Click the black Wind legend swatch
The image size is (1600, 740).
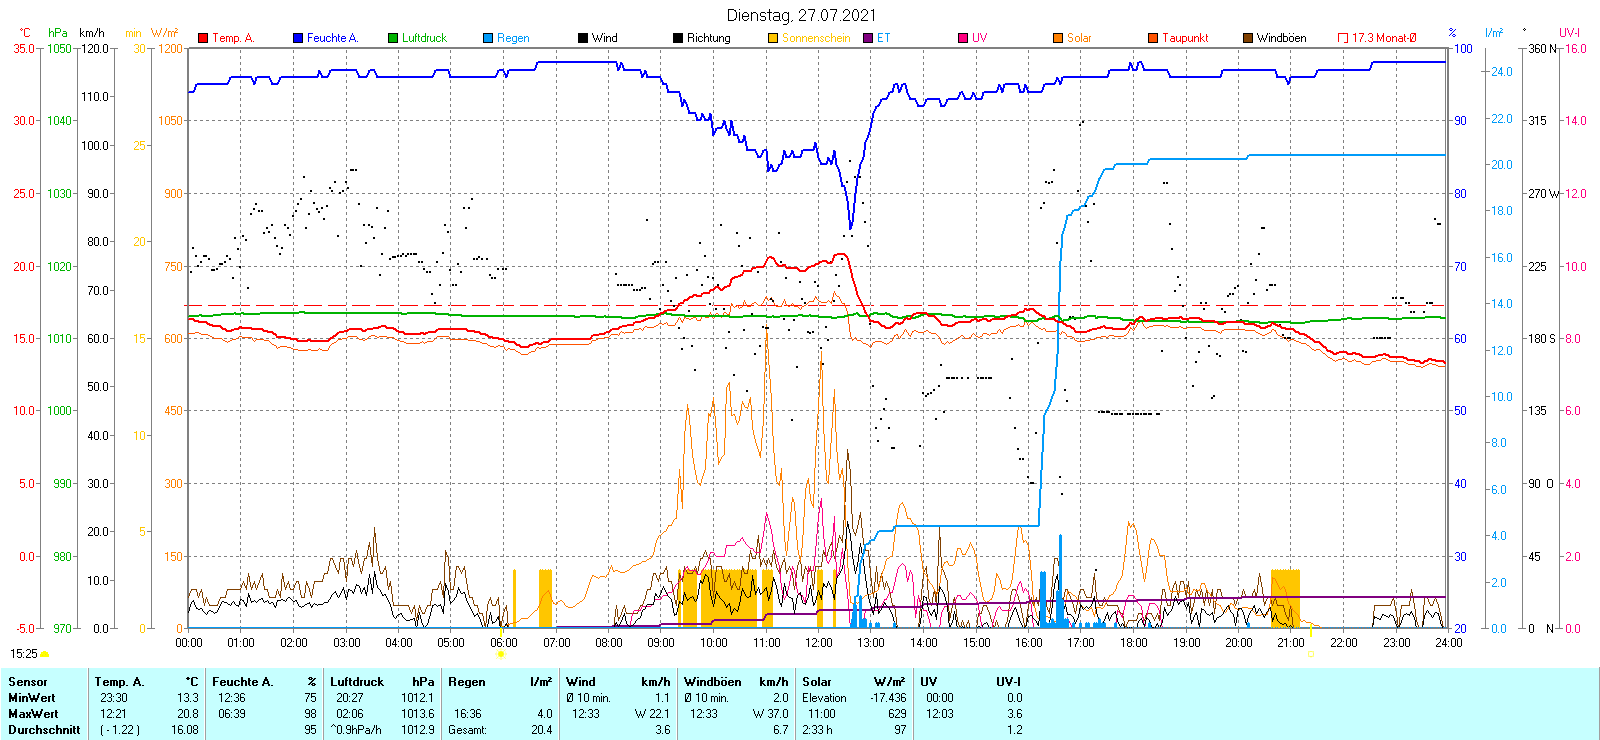[x=583, y=38]
